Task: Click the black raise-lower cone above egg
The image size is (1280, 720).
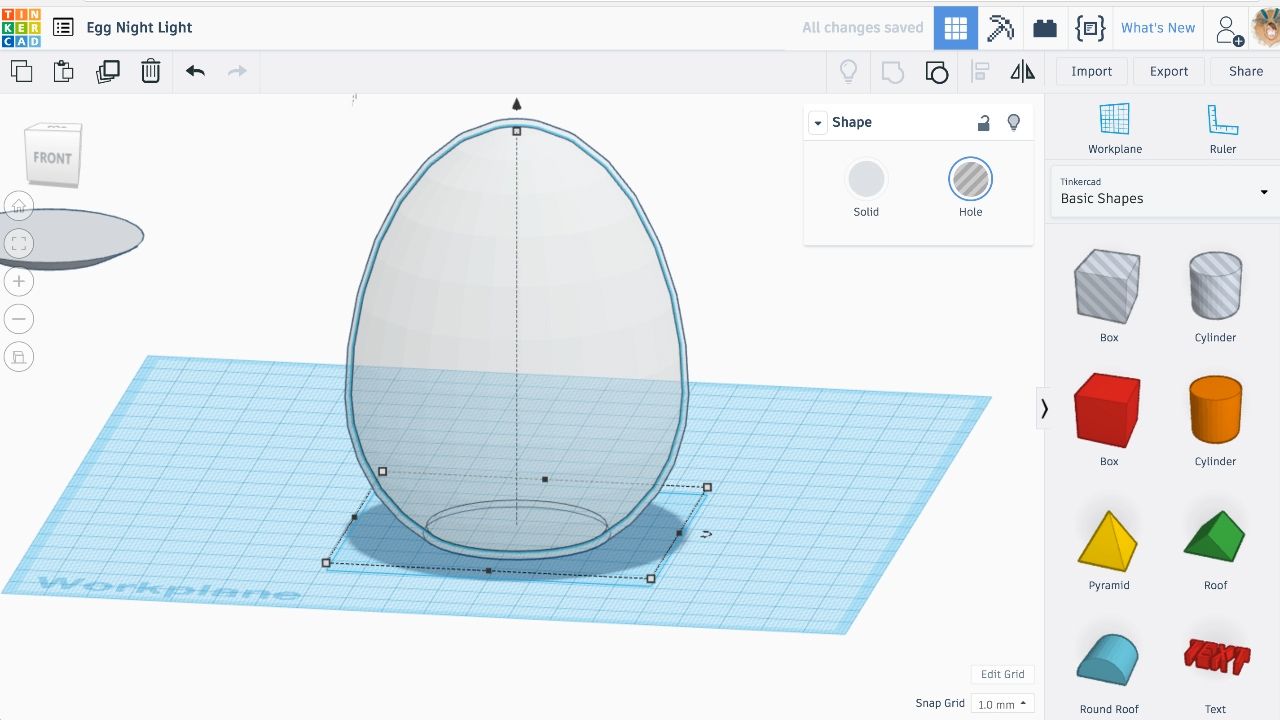Action: click(x=517, y=104)
